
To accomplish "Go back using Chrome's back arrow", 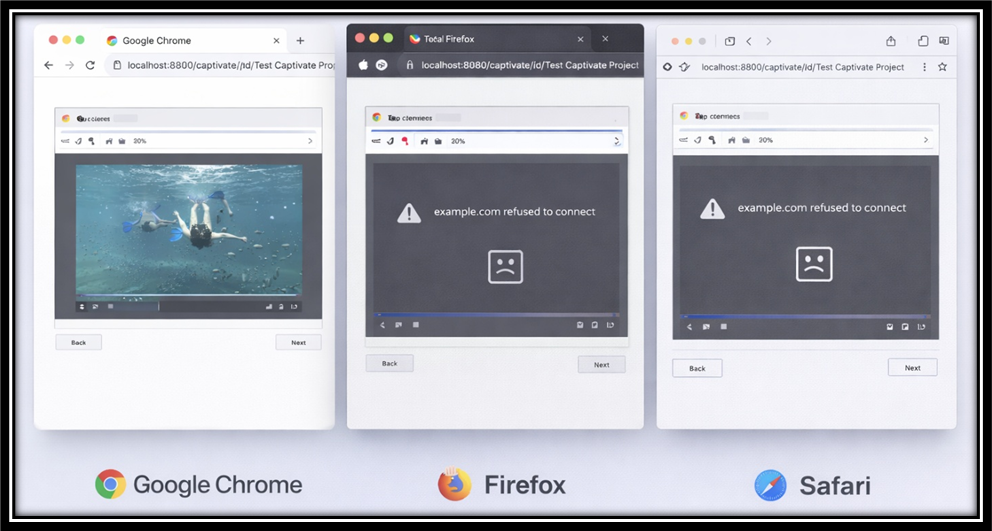I will pyautogui.click(x=48, y=65).
